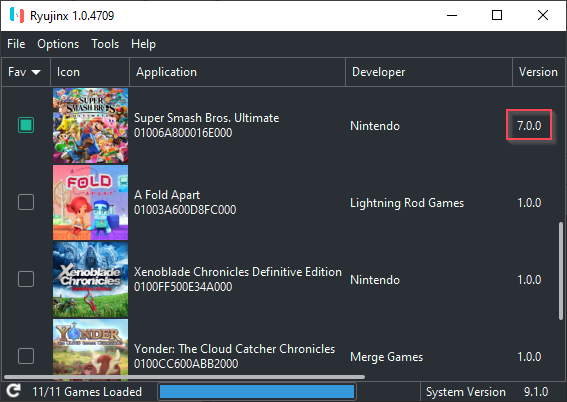Click version 7.0.0 of Super Smash Bros.
The image size is (567, 402).
click(x=529, y=125)
